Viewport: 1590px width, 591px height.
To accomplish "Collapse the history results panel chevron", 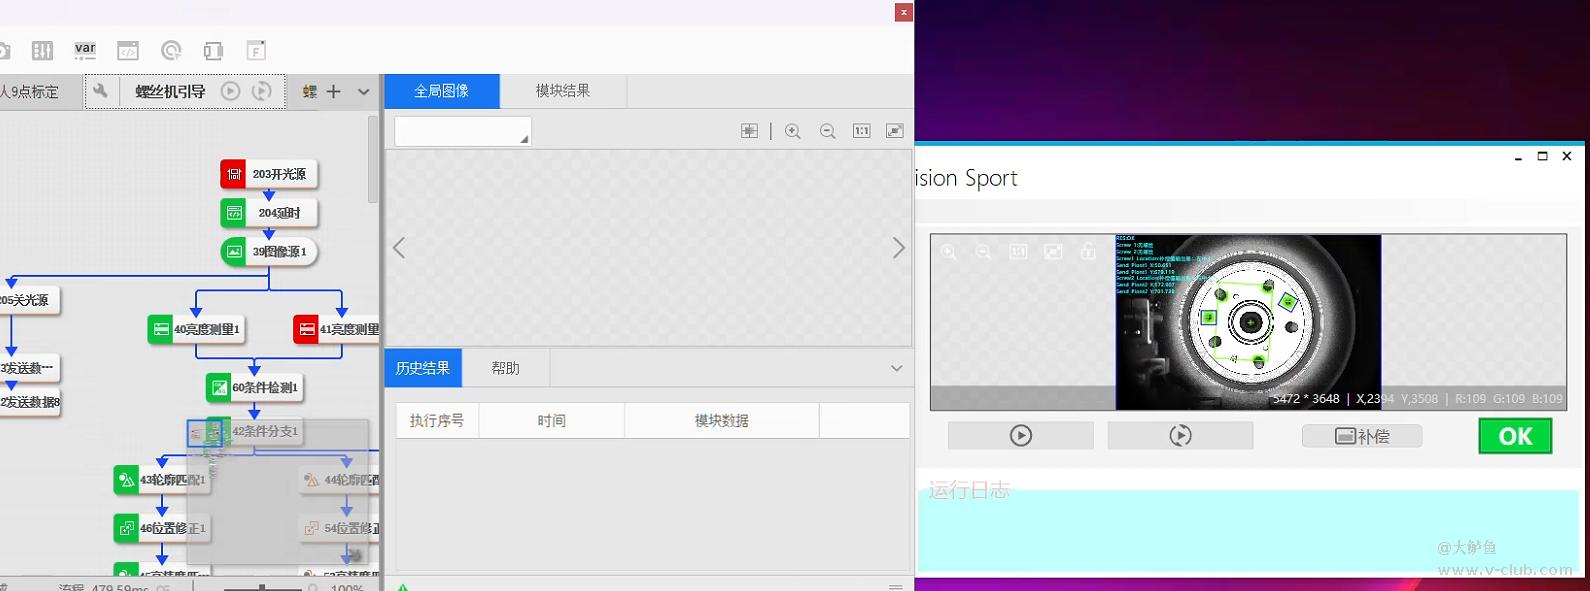I will tap(896, 368).
